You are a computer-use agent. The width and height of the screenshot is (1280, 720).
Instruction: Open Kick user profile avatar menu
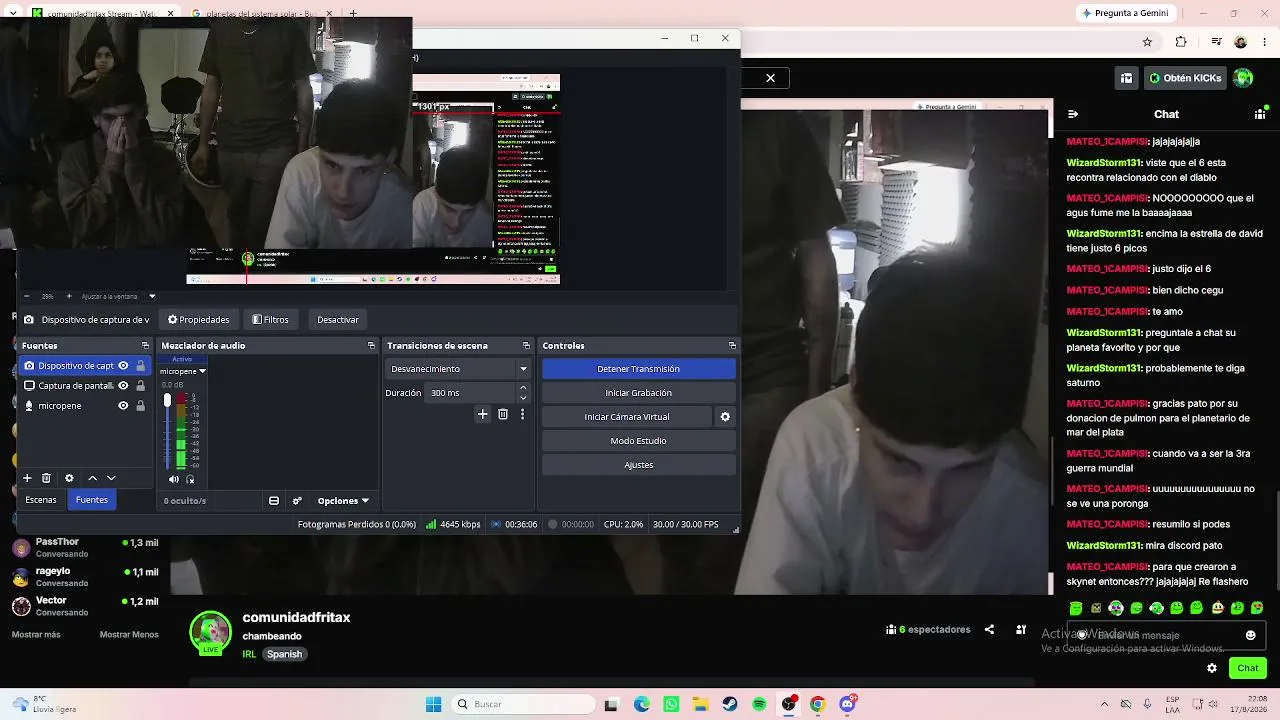[1243, 78]
